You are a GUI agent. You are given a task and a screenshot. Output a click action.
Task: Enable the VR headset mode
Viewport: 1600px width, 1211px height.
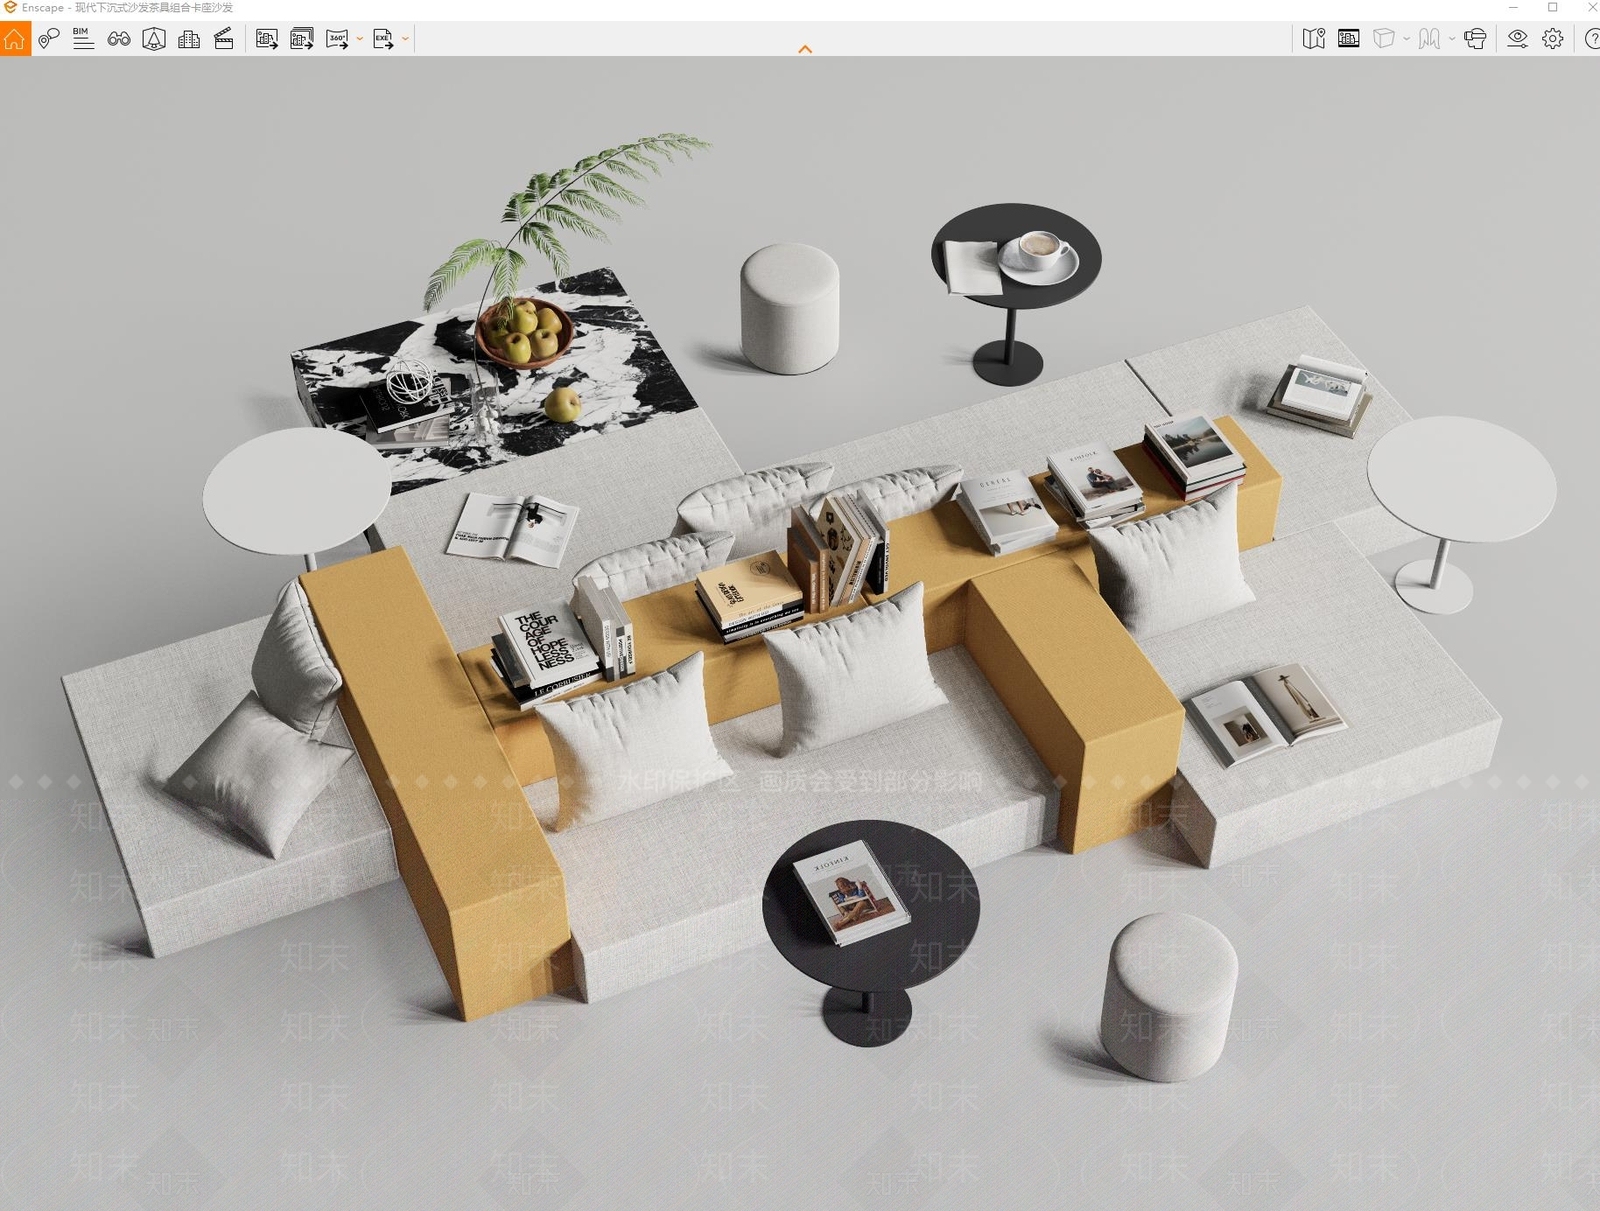[1475, 39]
